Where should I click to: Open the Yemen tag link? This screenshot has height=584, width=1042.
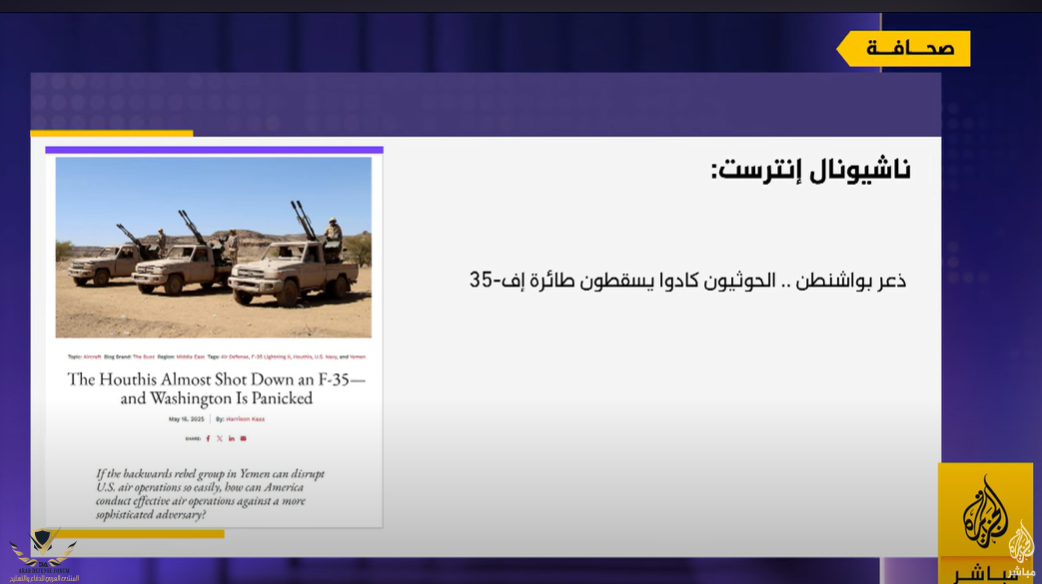tap(358, 357)
